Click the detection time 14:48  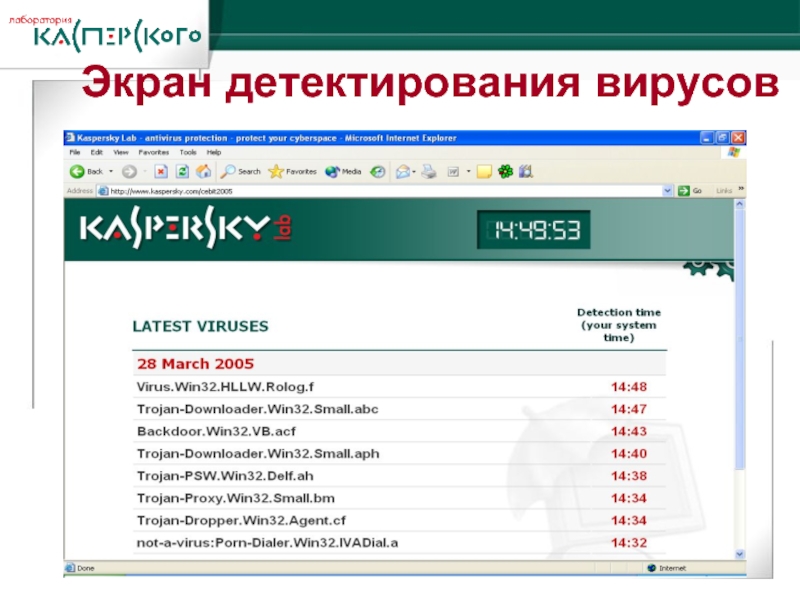[629, 387]
